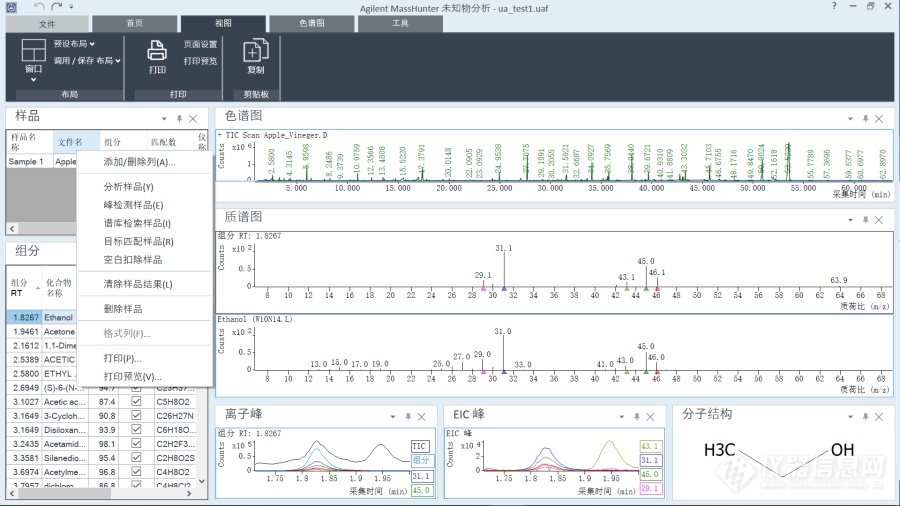
Task: Toggle checkbox in Disiloxan... row
Action: [136, 429]
